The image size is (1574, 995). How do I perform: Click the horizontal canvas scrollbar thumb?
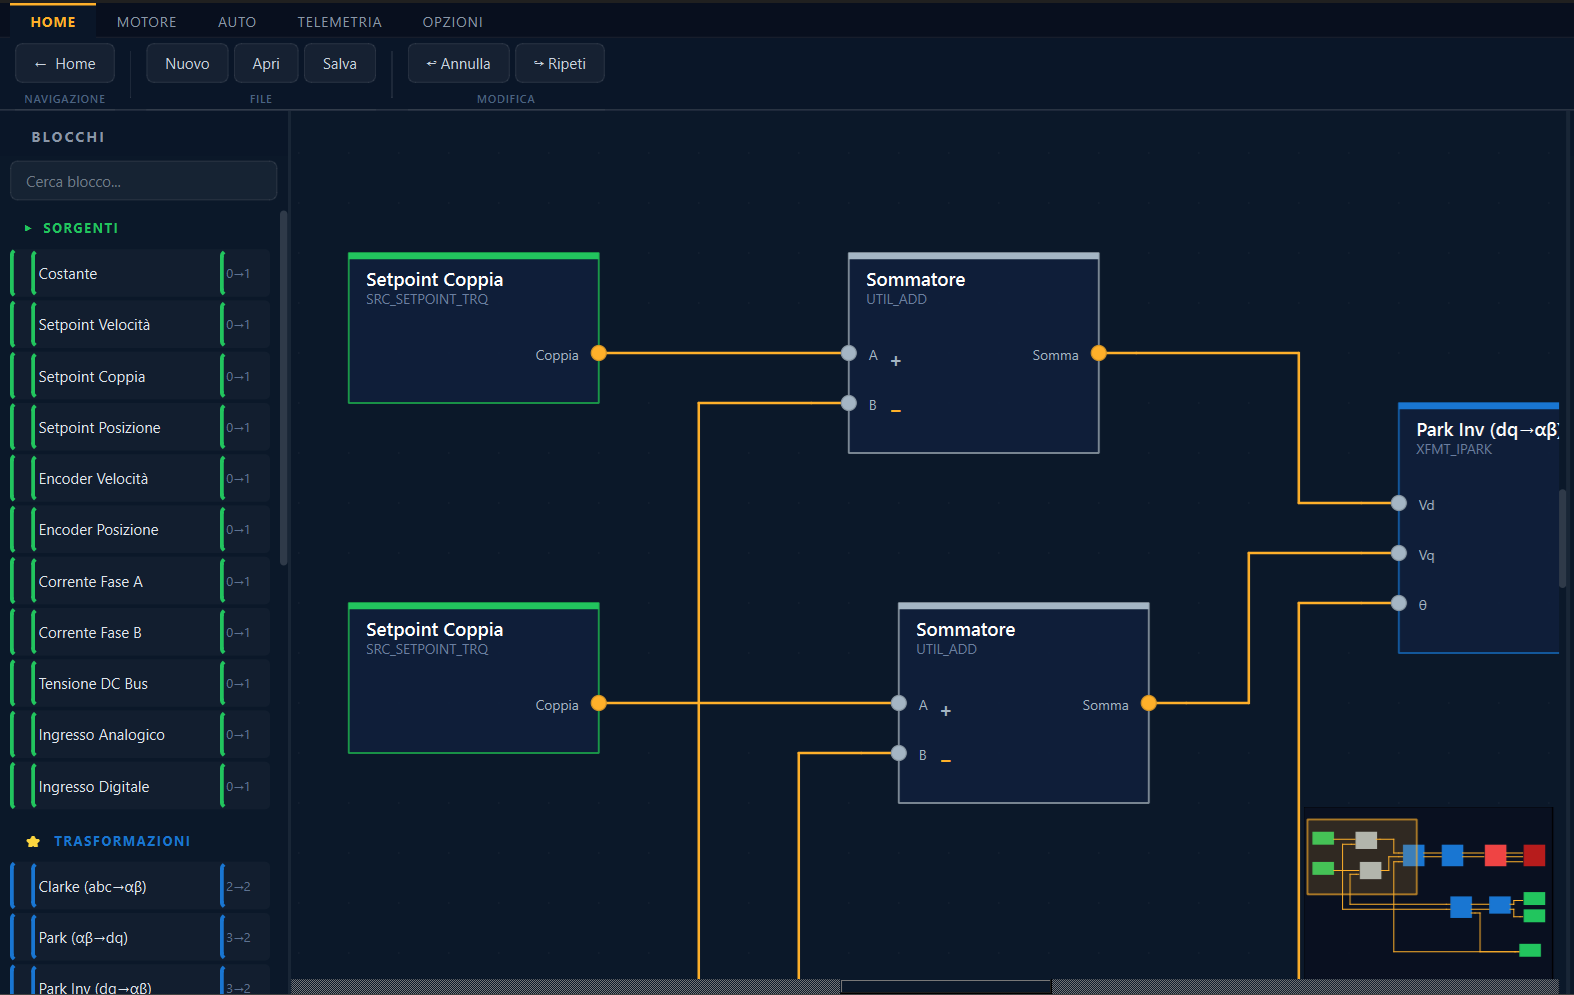pyautogui.click(x=946, y=987)
